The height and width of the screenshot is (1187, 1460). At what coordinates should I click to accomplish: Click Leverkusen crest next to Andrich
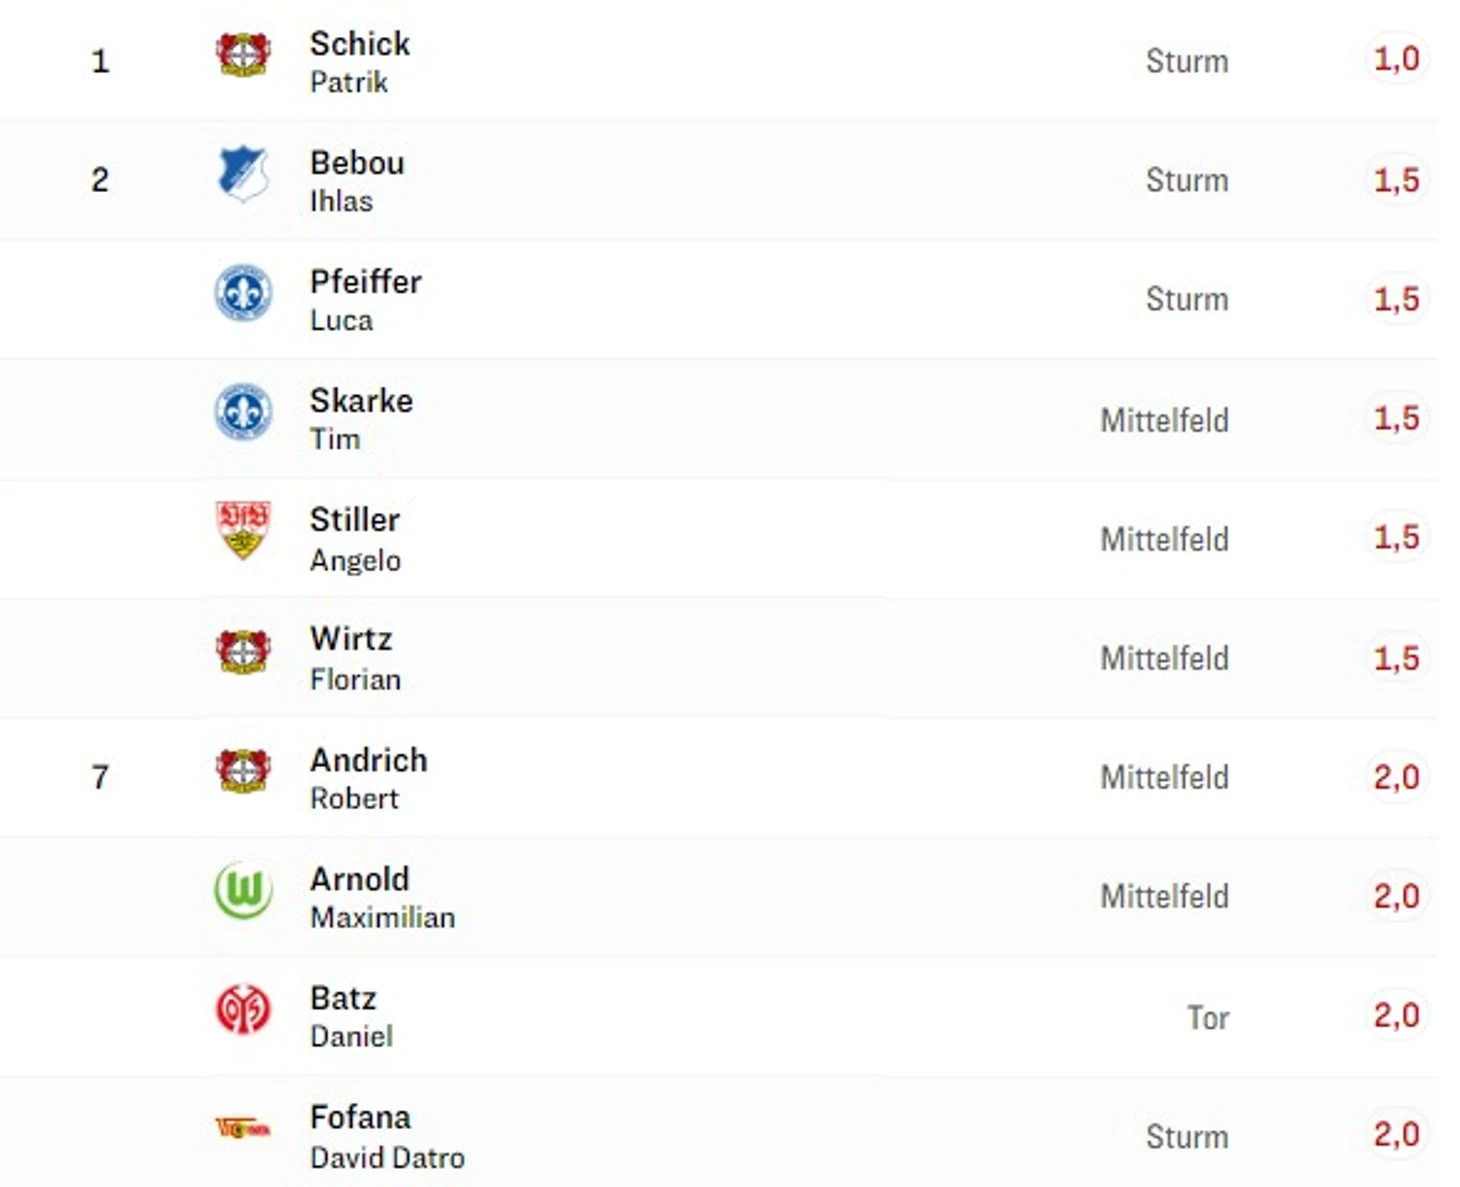point(243,770)
